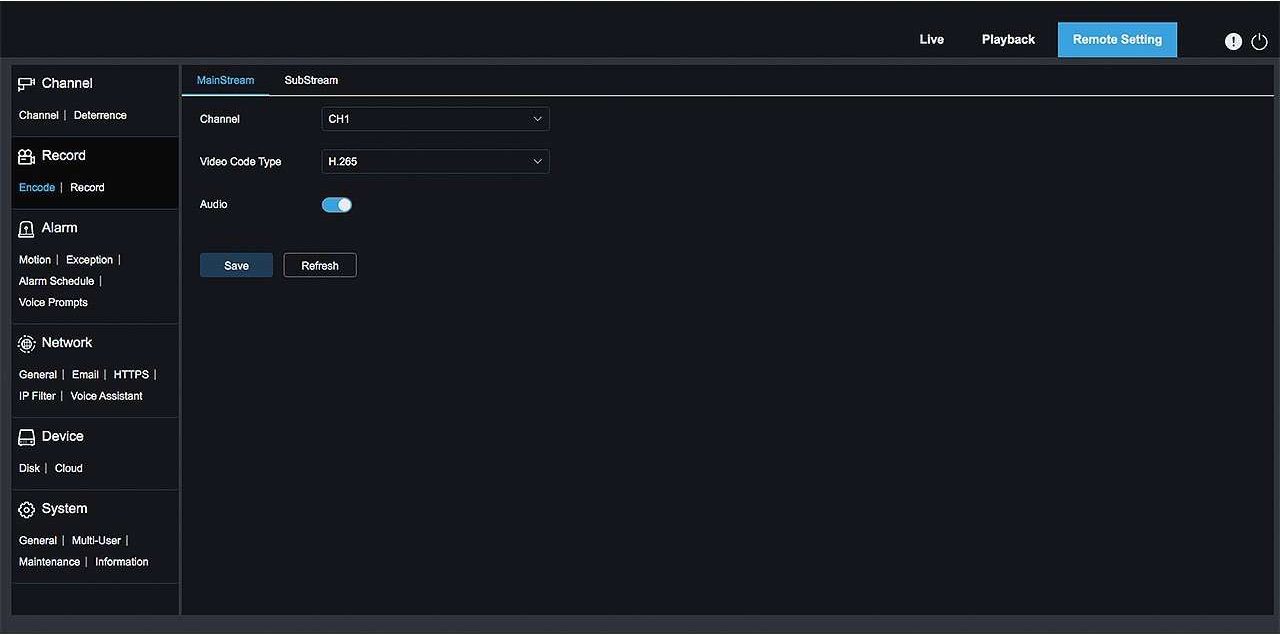Click the power logout icon at top right
The image size is (1280, 634).
(1259, 42)
